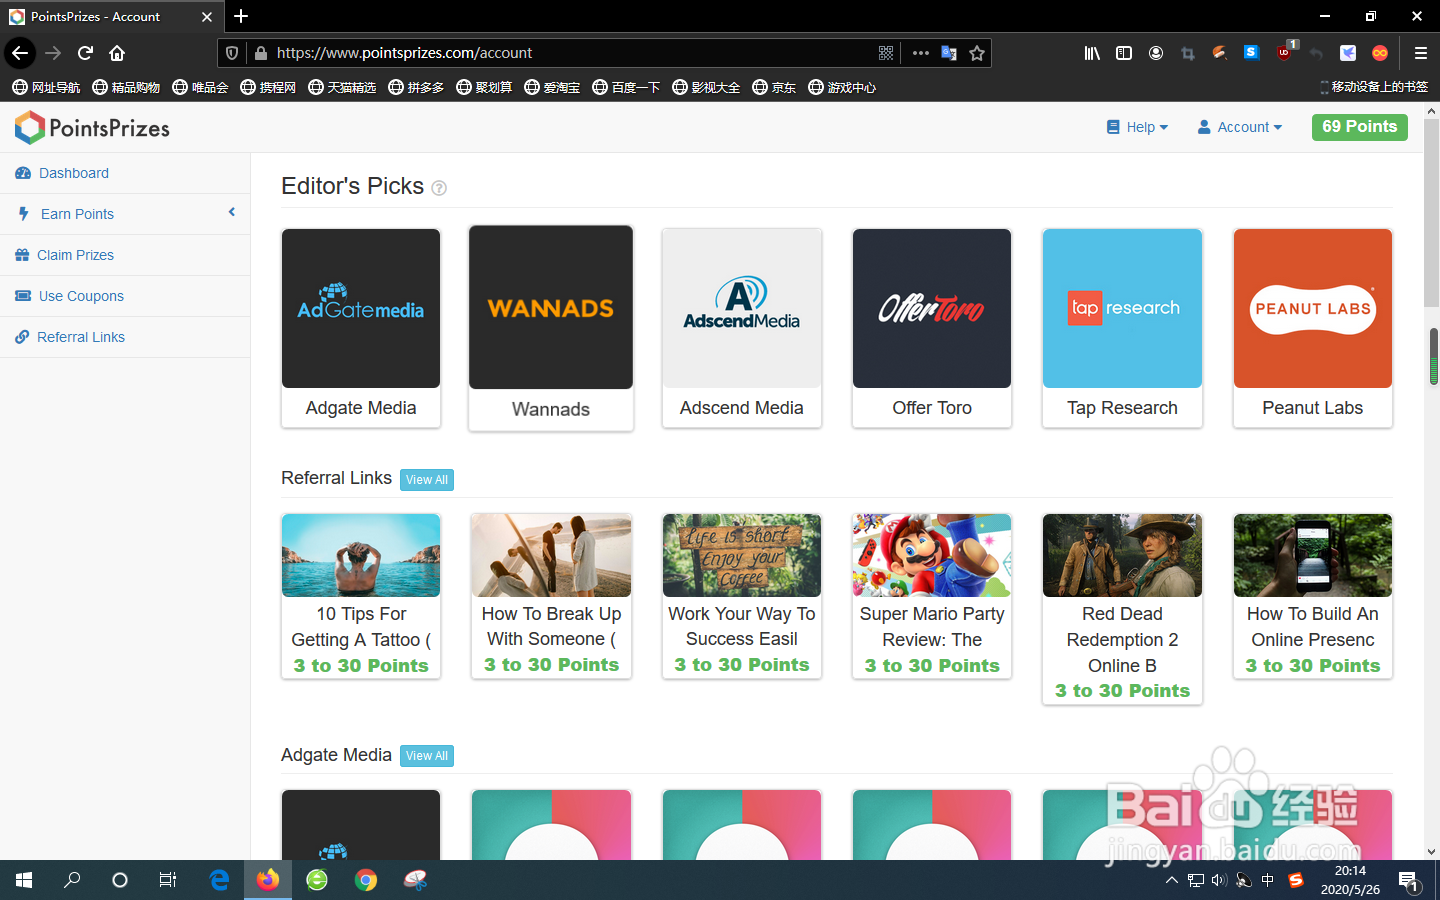Open the notification center icon
The image size is (1440, 900).
pyautogui.click(x=1409, y=881)
